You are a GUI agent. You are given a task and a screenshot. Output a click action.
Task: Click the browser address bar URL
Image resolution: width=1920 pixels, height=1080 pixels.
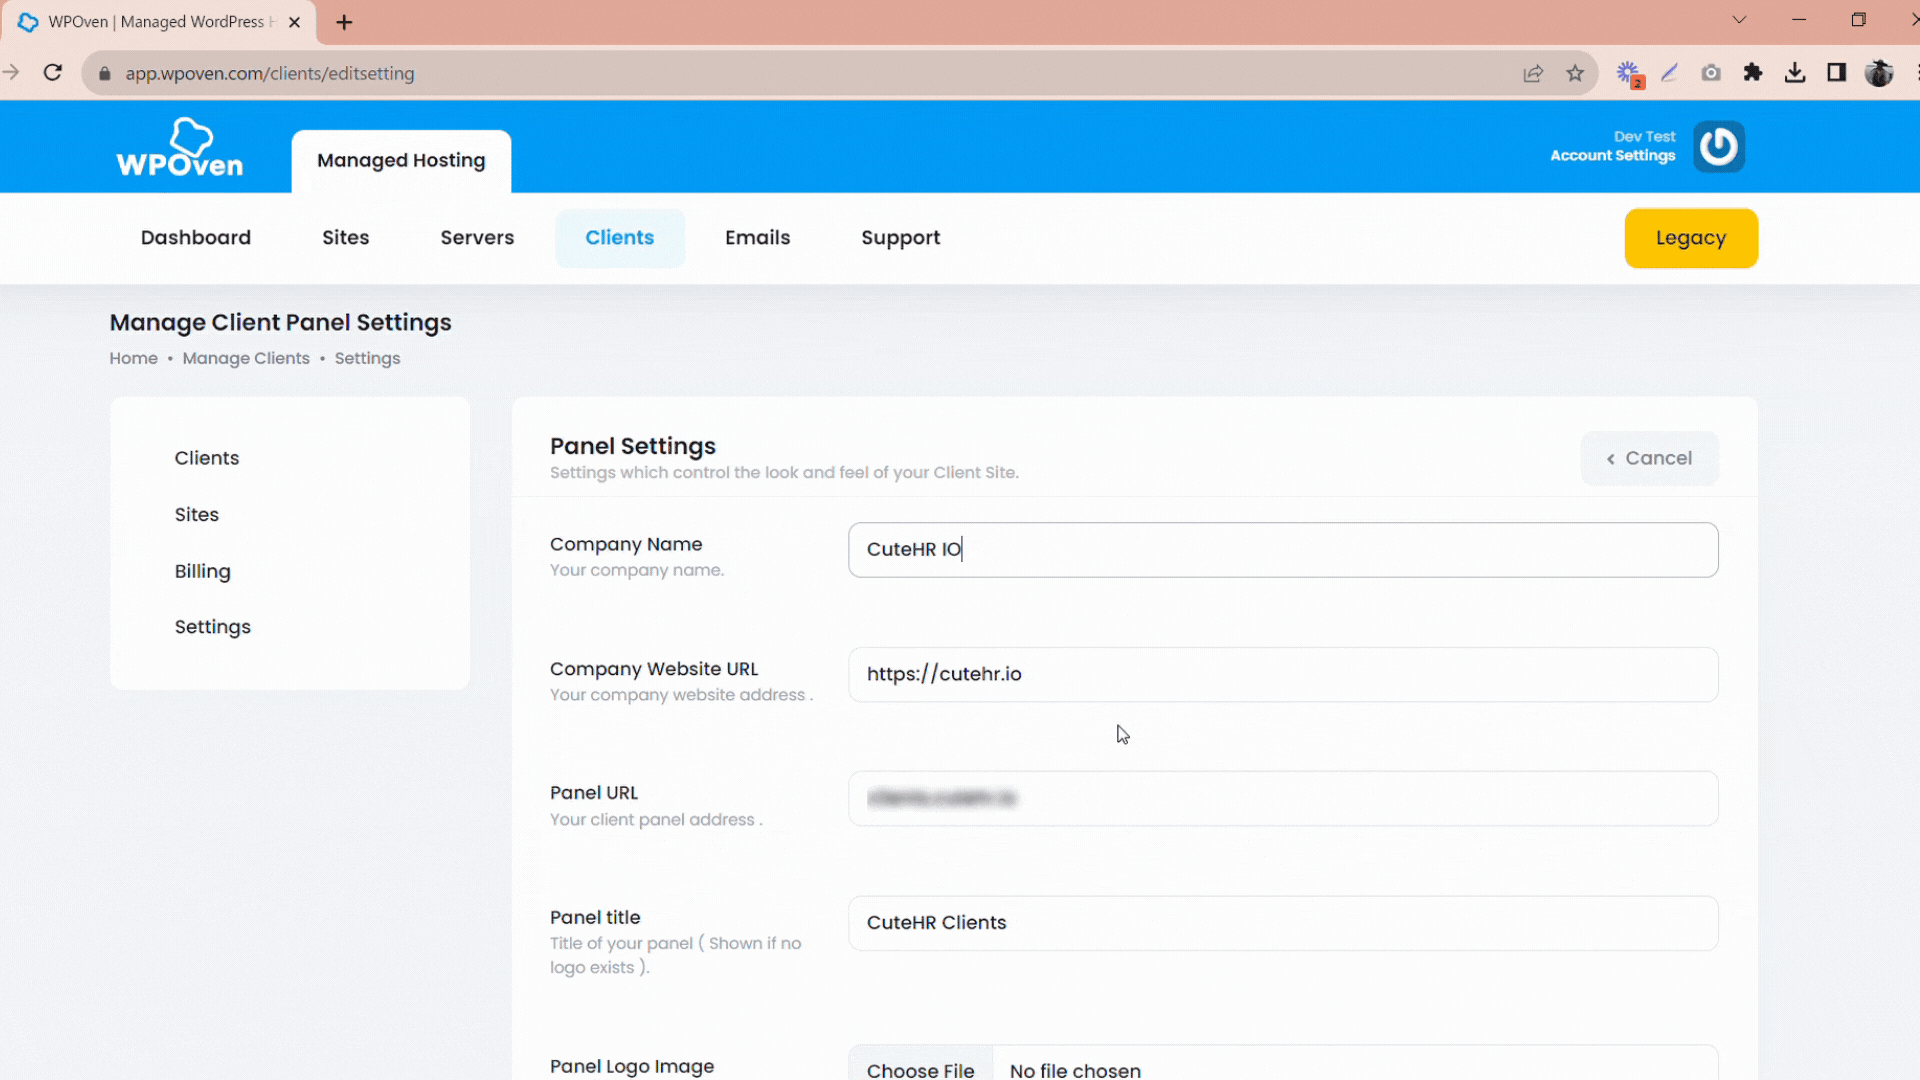point(270,74)
